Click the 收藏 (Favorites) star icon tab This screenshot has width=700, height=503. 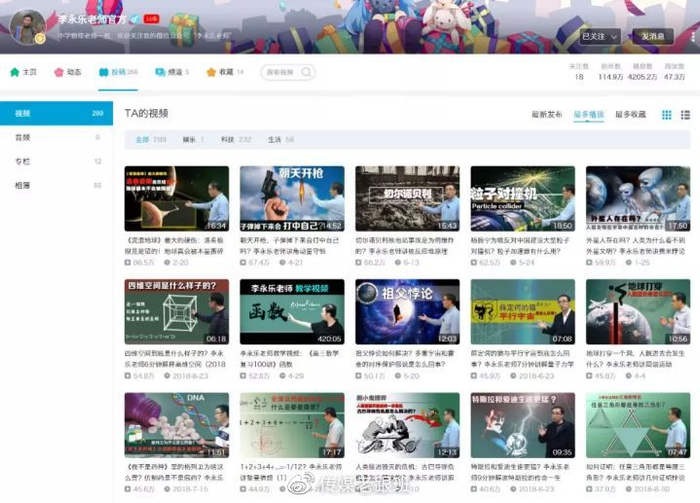[x=211, y=72]
